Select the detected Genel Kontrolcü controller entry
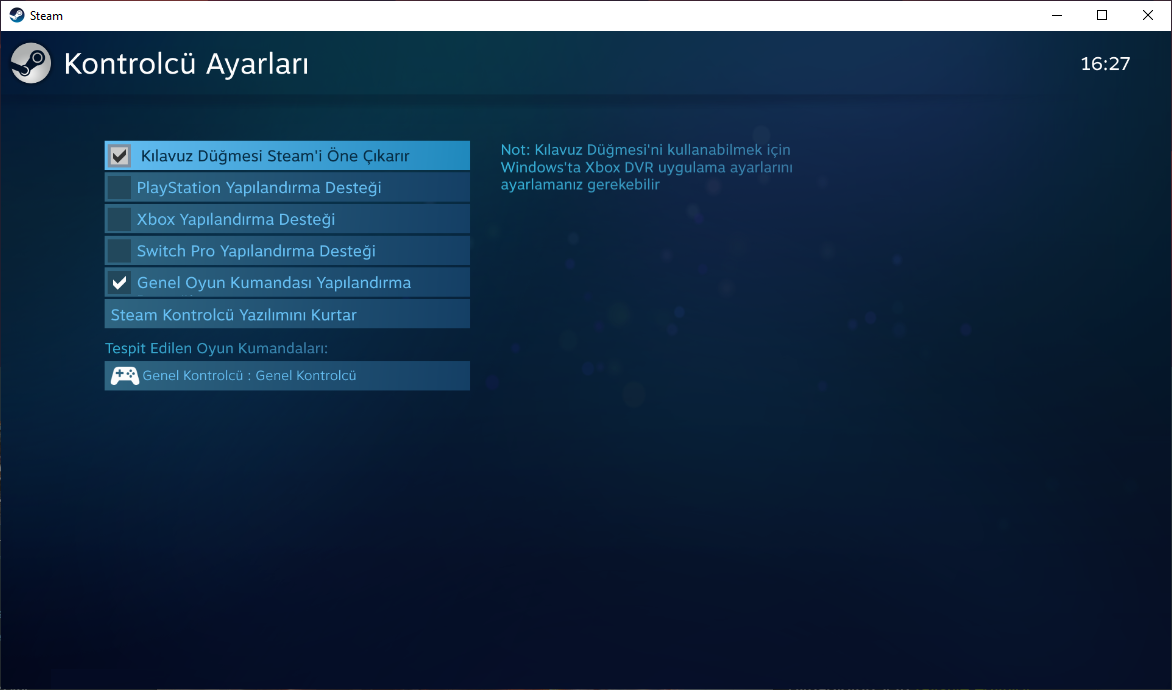Image resolution: width=1172 pixels, height=690 pixels. pyautogui.click(x=287, y=375)
